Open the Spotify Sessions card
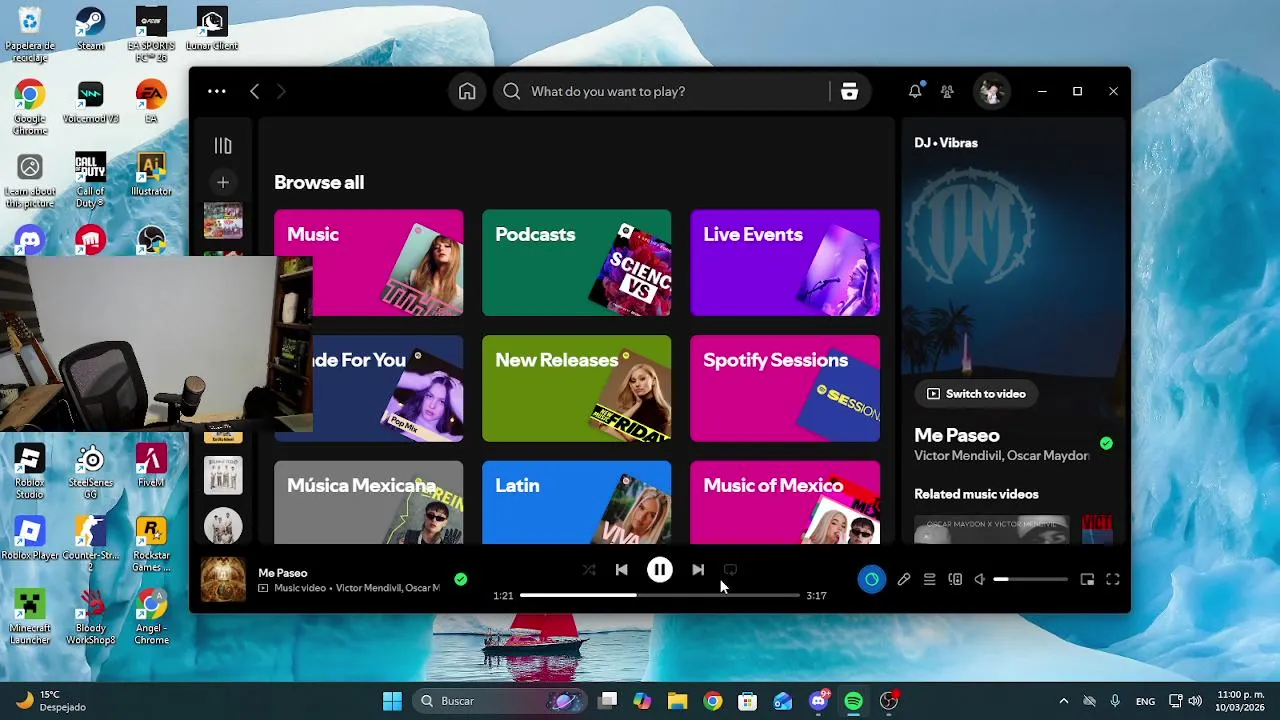The width and height of the screenshot is (1280, 720). 785,388
